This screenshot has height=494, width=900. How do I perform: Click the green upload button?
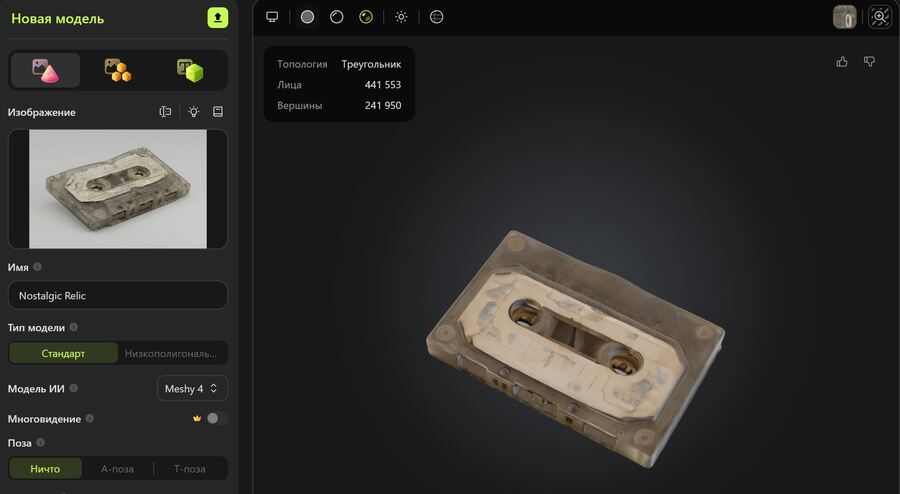point(218,18)
